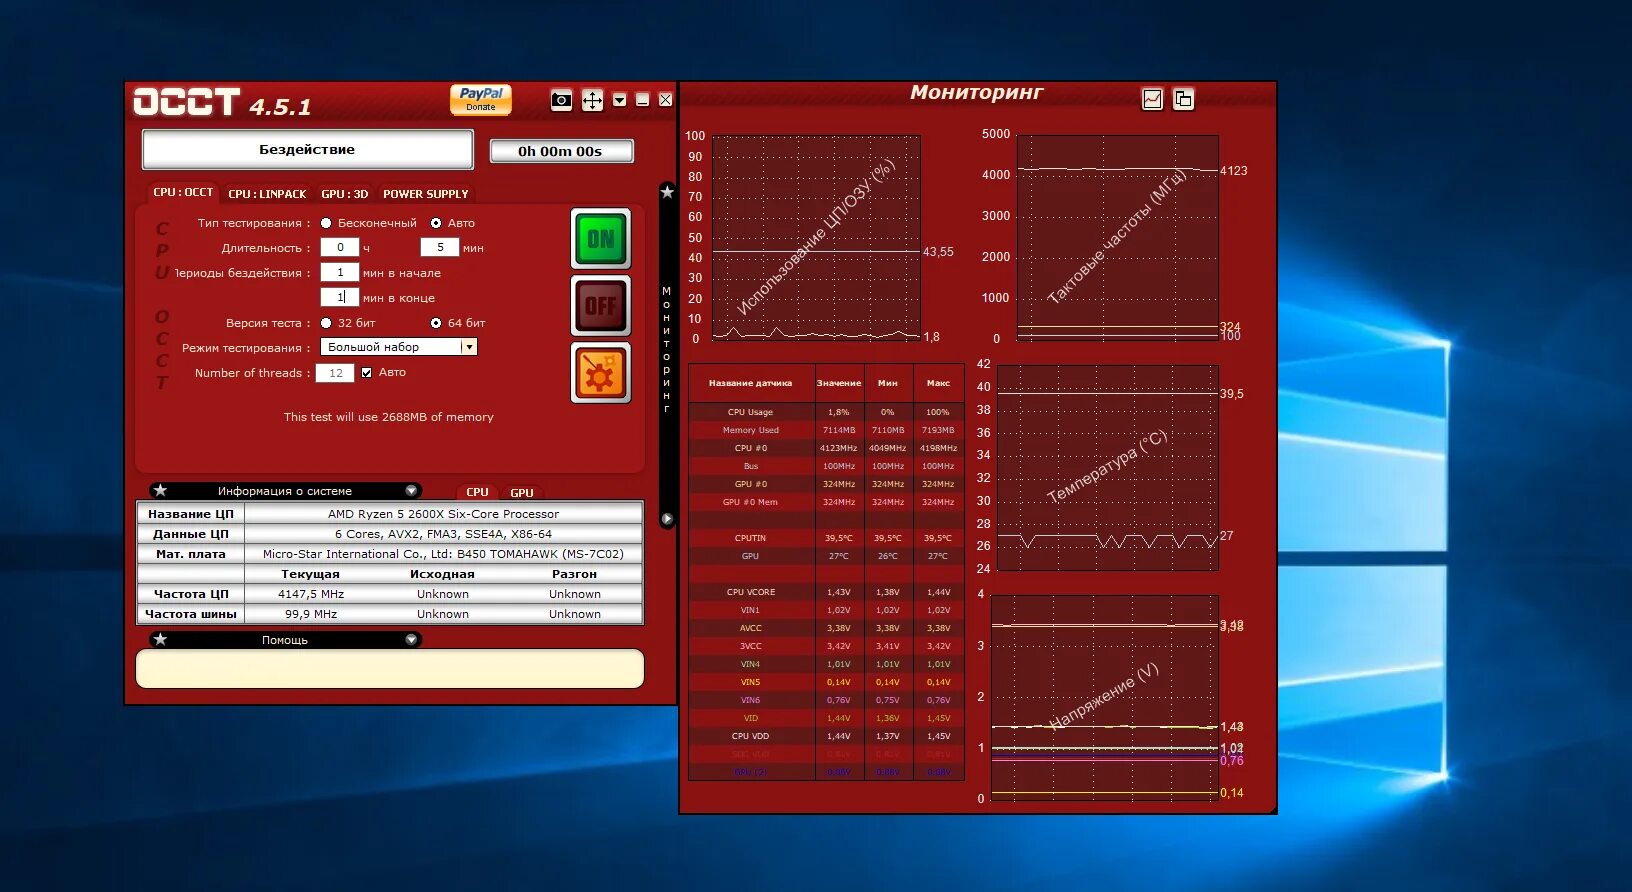Click the Макс column header
The width and height of the screenshot is (1632, 892).
click(x=938, y=383)
